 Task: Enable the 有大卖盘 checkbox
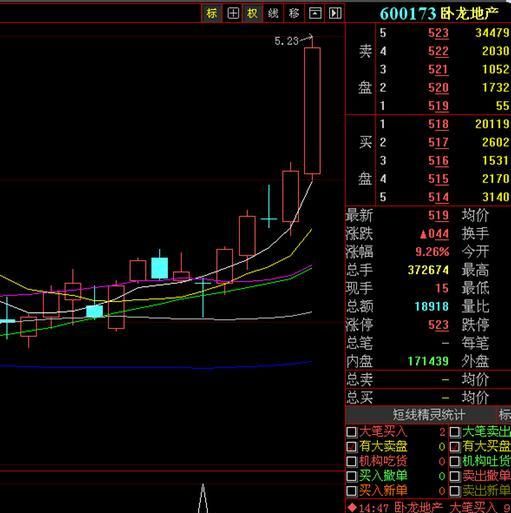tap(351, 447)
